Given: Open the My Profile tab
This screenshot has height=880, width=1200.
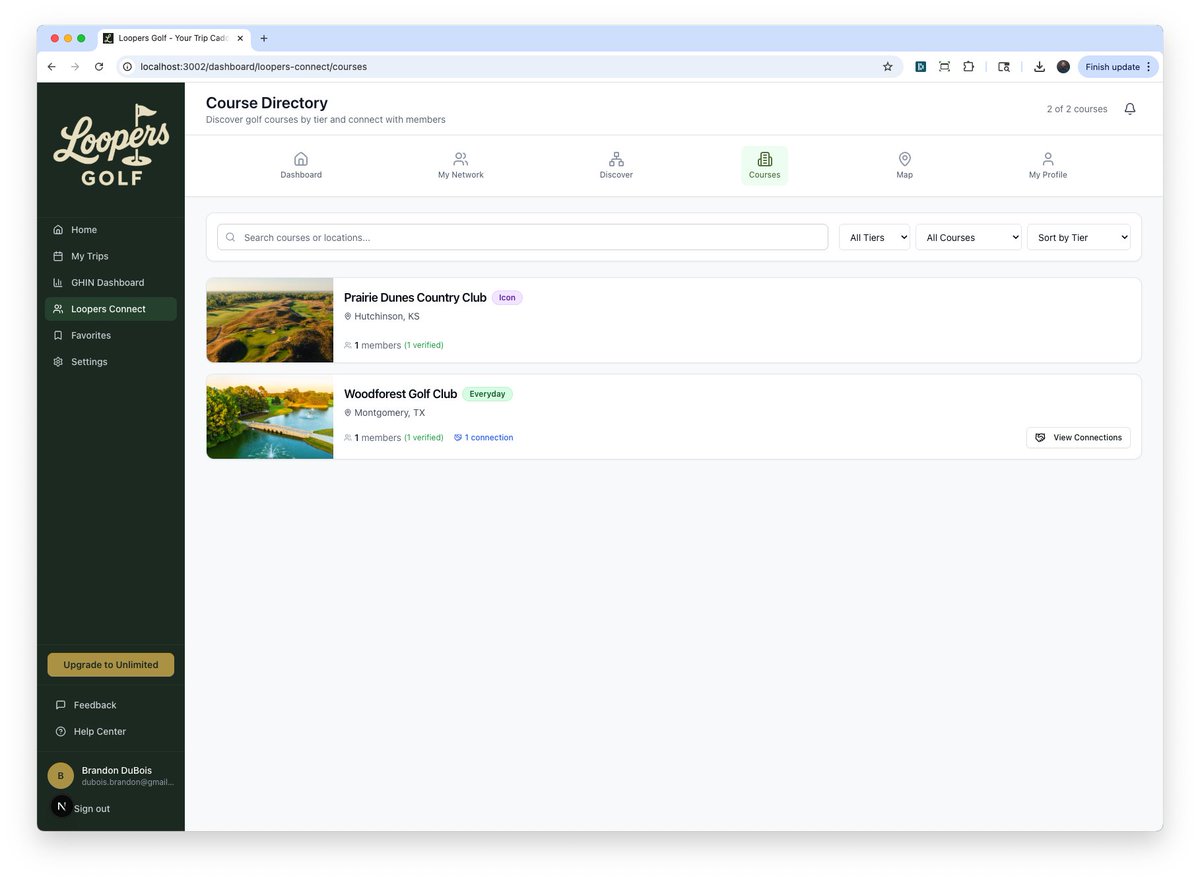Looking at the screenshot, I should pos(1048,166).
